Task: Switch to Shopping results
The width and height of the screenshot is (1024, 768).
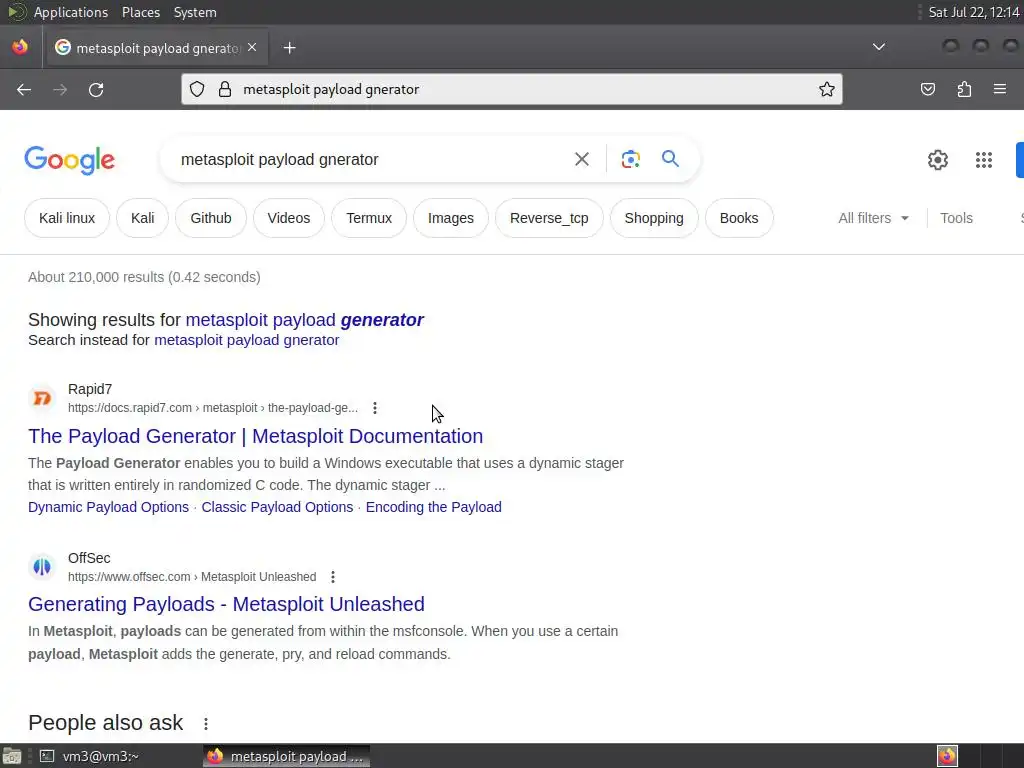Action: click(x=654, y=218)
